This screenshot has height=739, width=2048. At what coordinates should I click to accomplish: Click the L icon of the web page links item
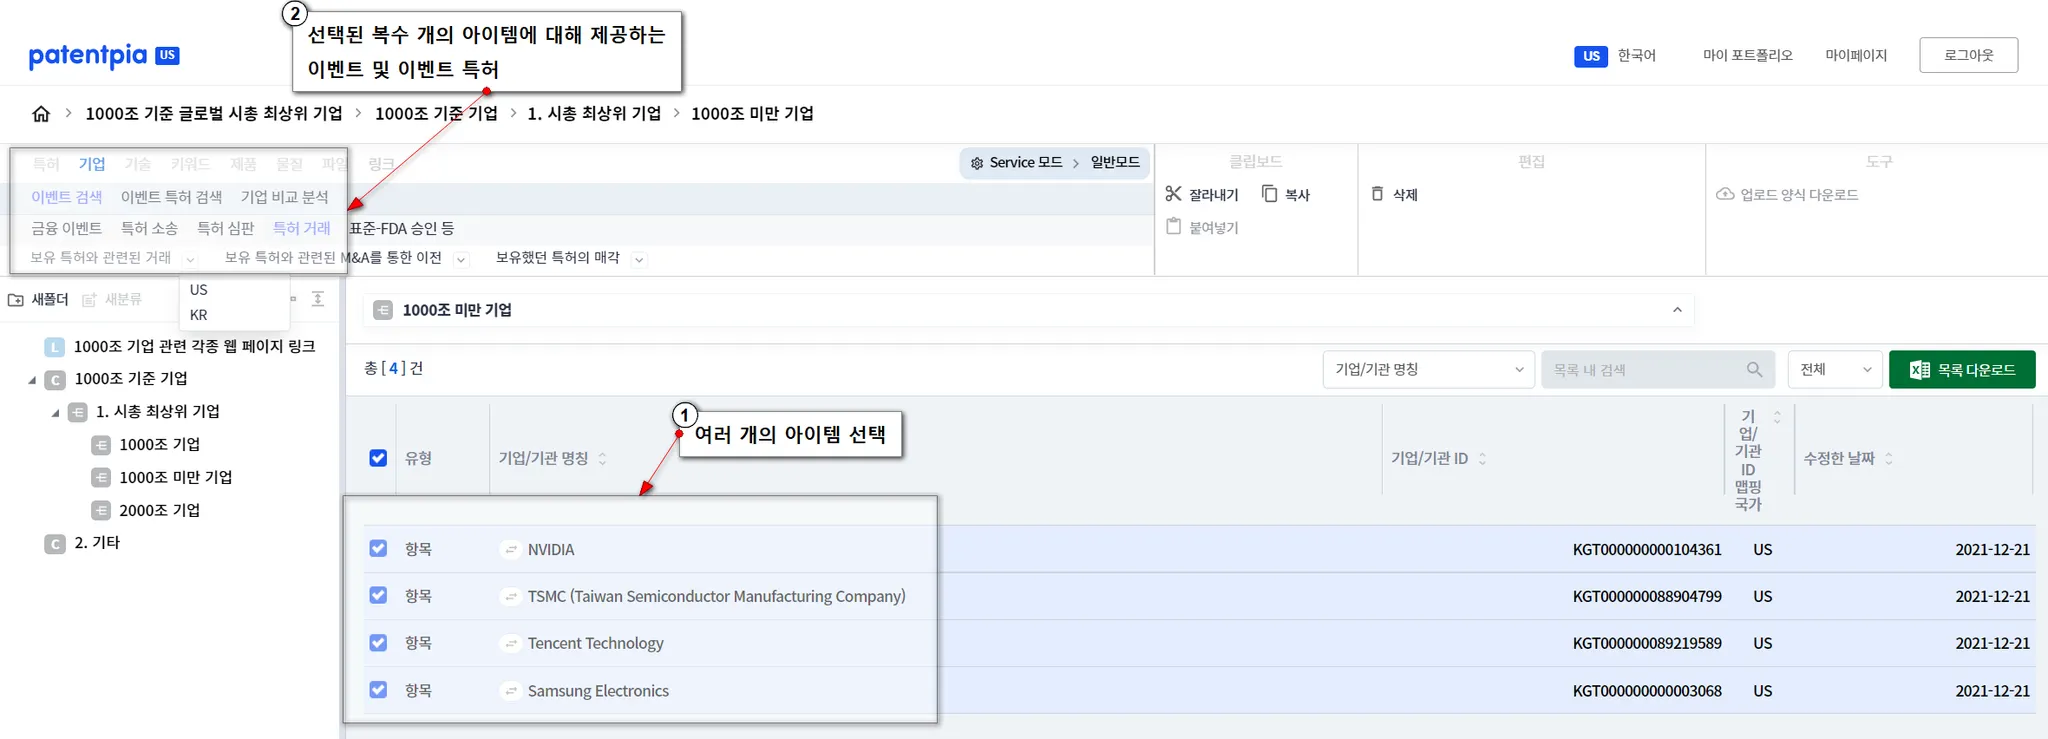(55, 347)
